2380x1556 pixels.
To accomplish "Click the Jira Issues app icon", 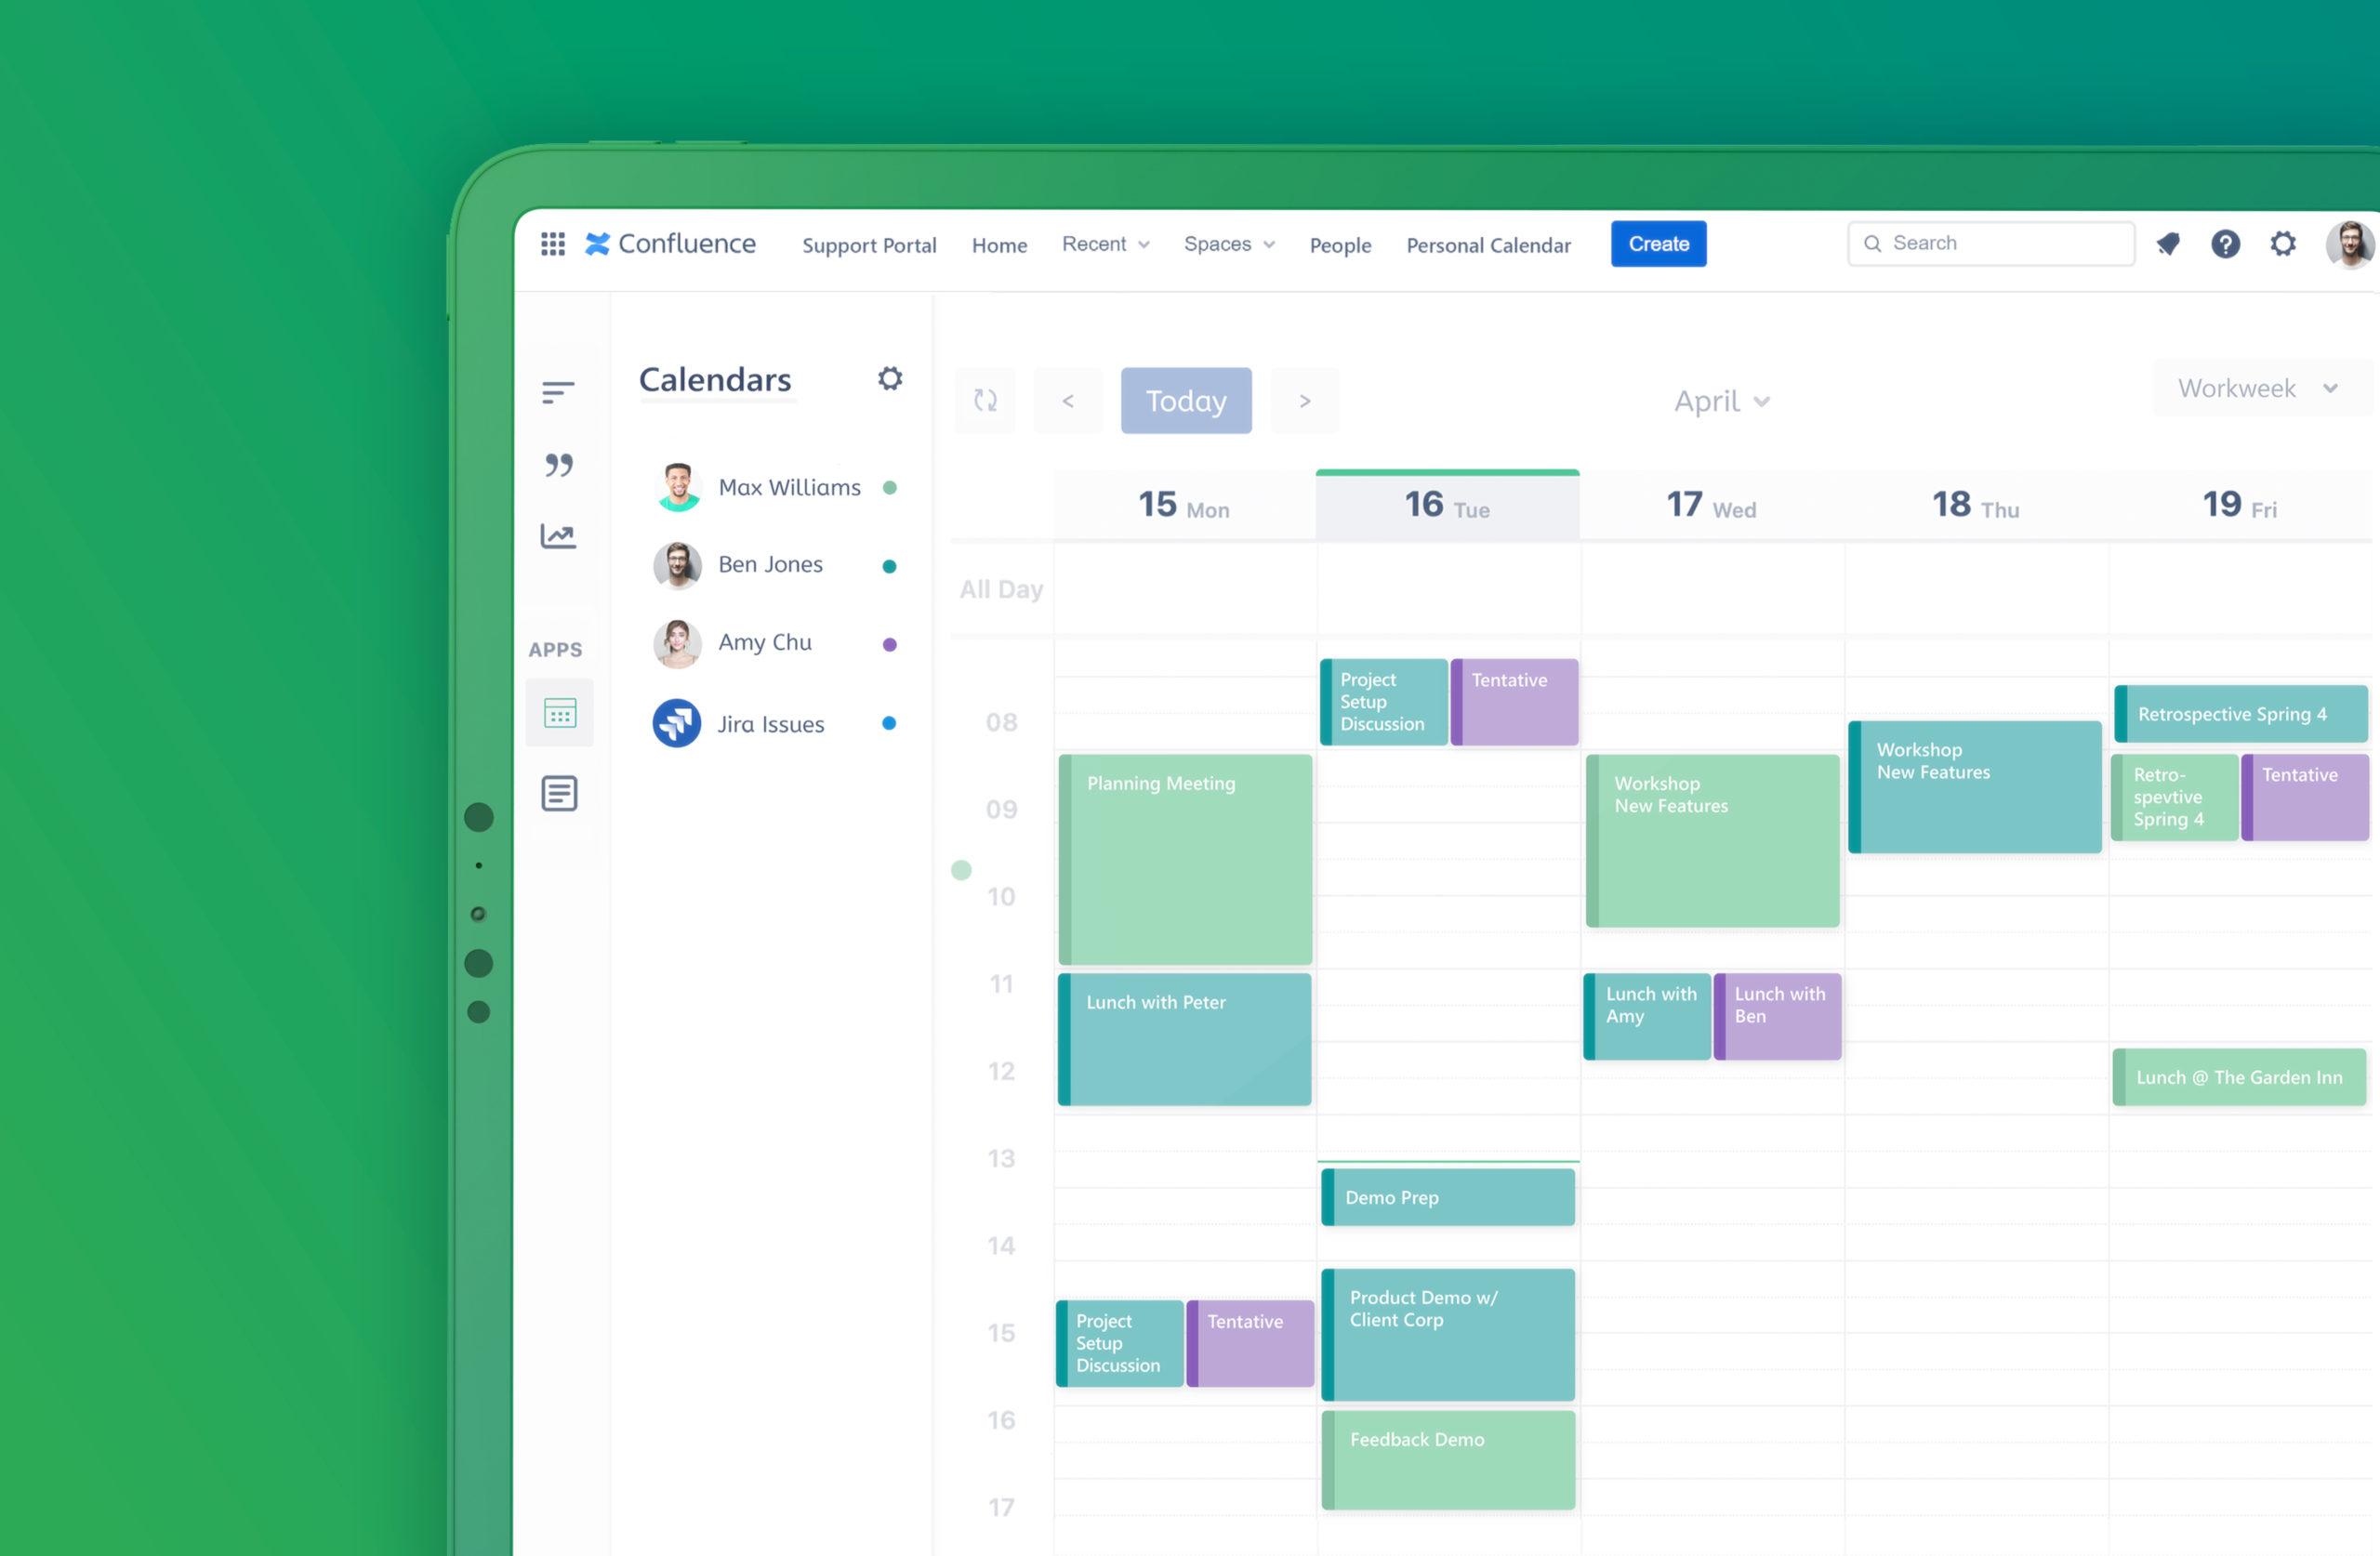I will coord(674,722).
